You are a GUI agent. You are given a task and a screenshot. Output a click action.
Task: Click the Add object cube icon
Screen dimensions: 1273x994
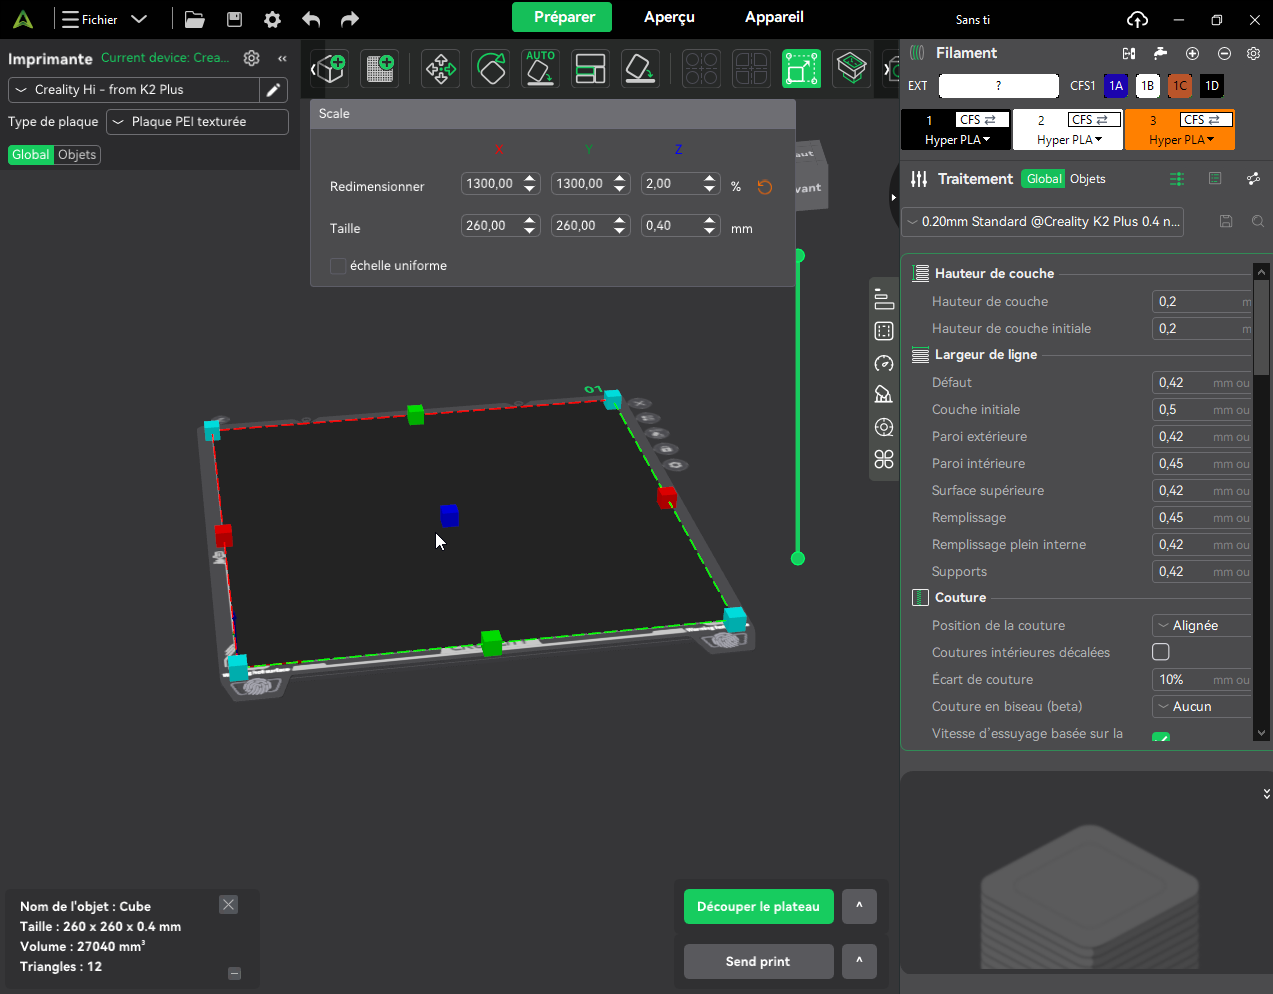click(331, 68)
